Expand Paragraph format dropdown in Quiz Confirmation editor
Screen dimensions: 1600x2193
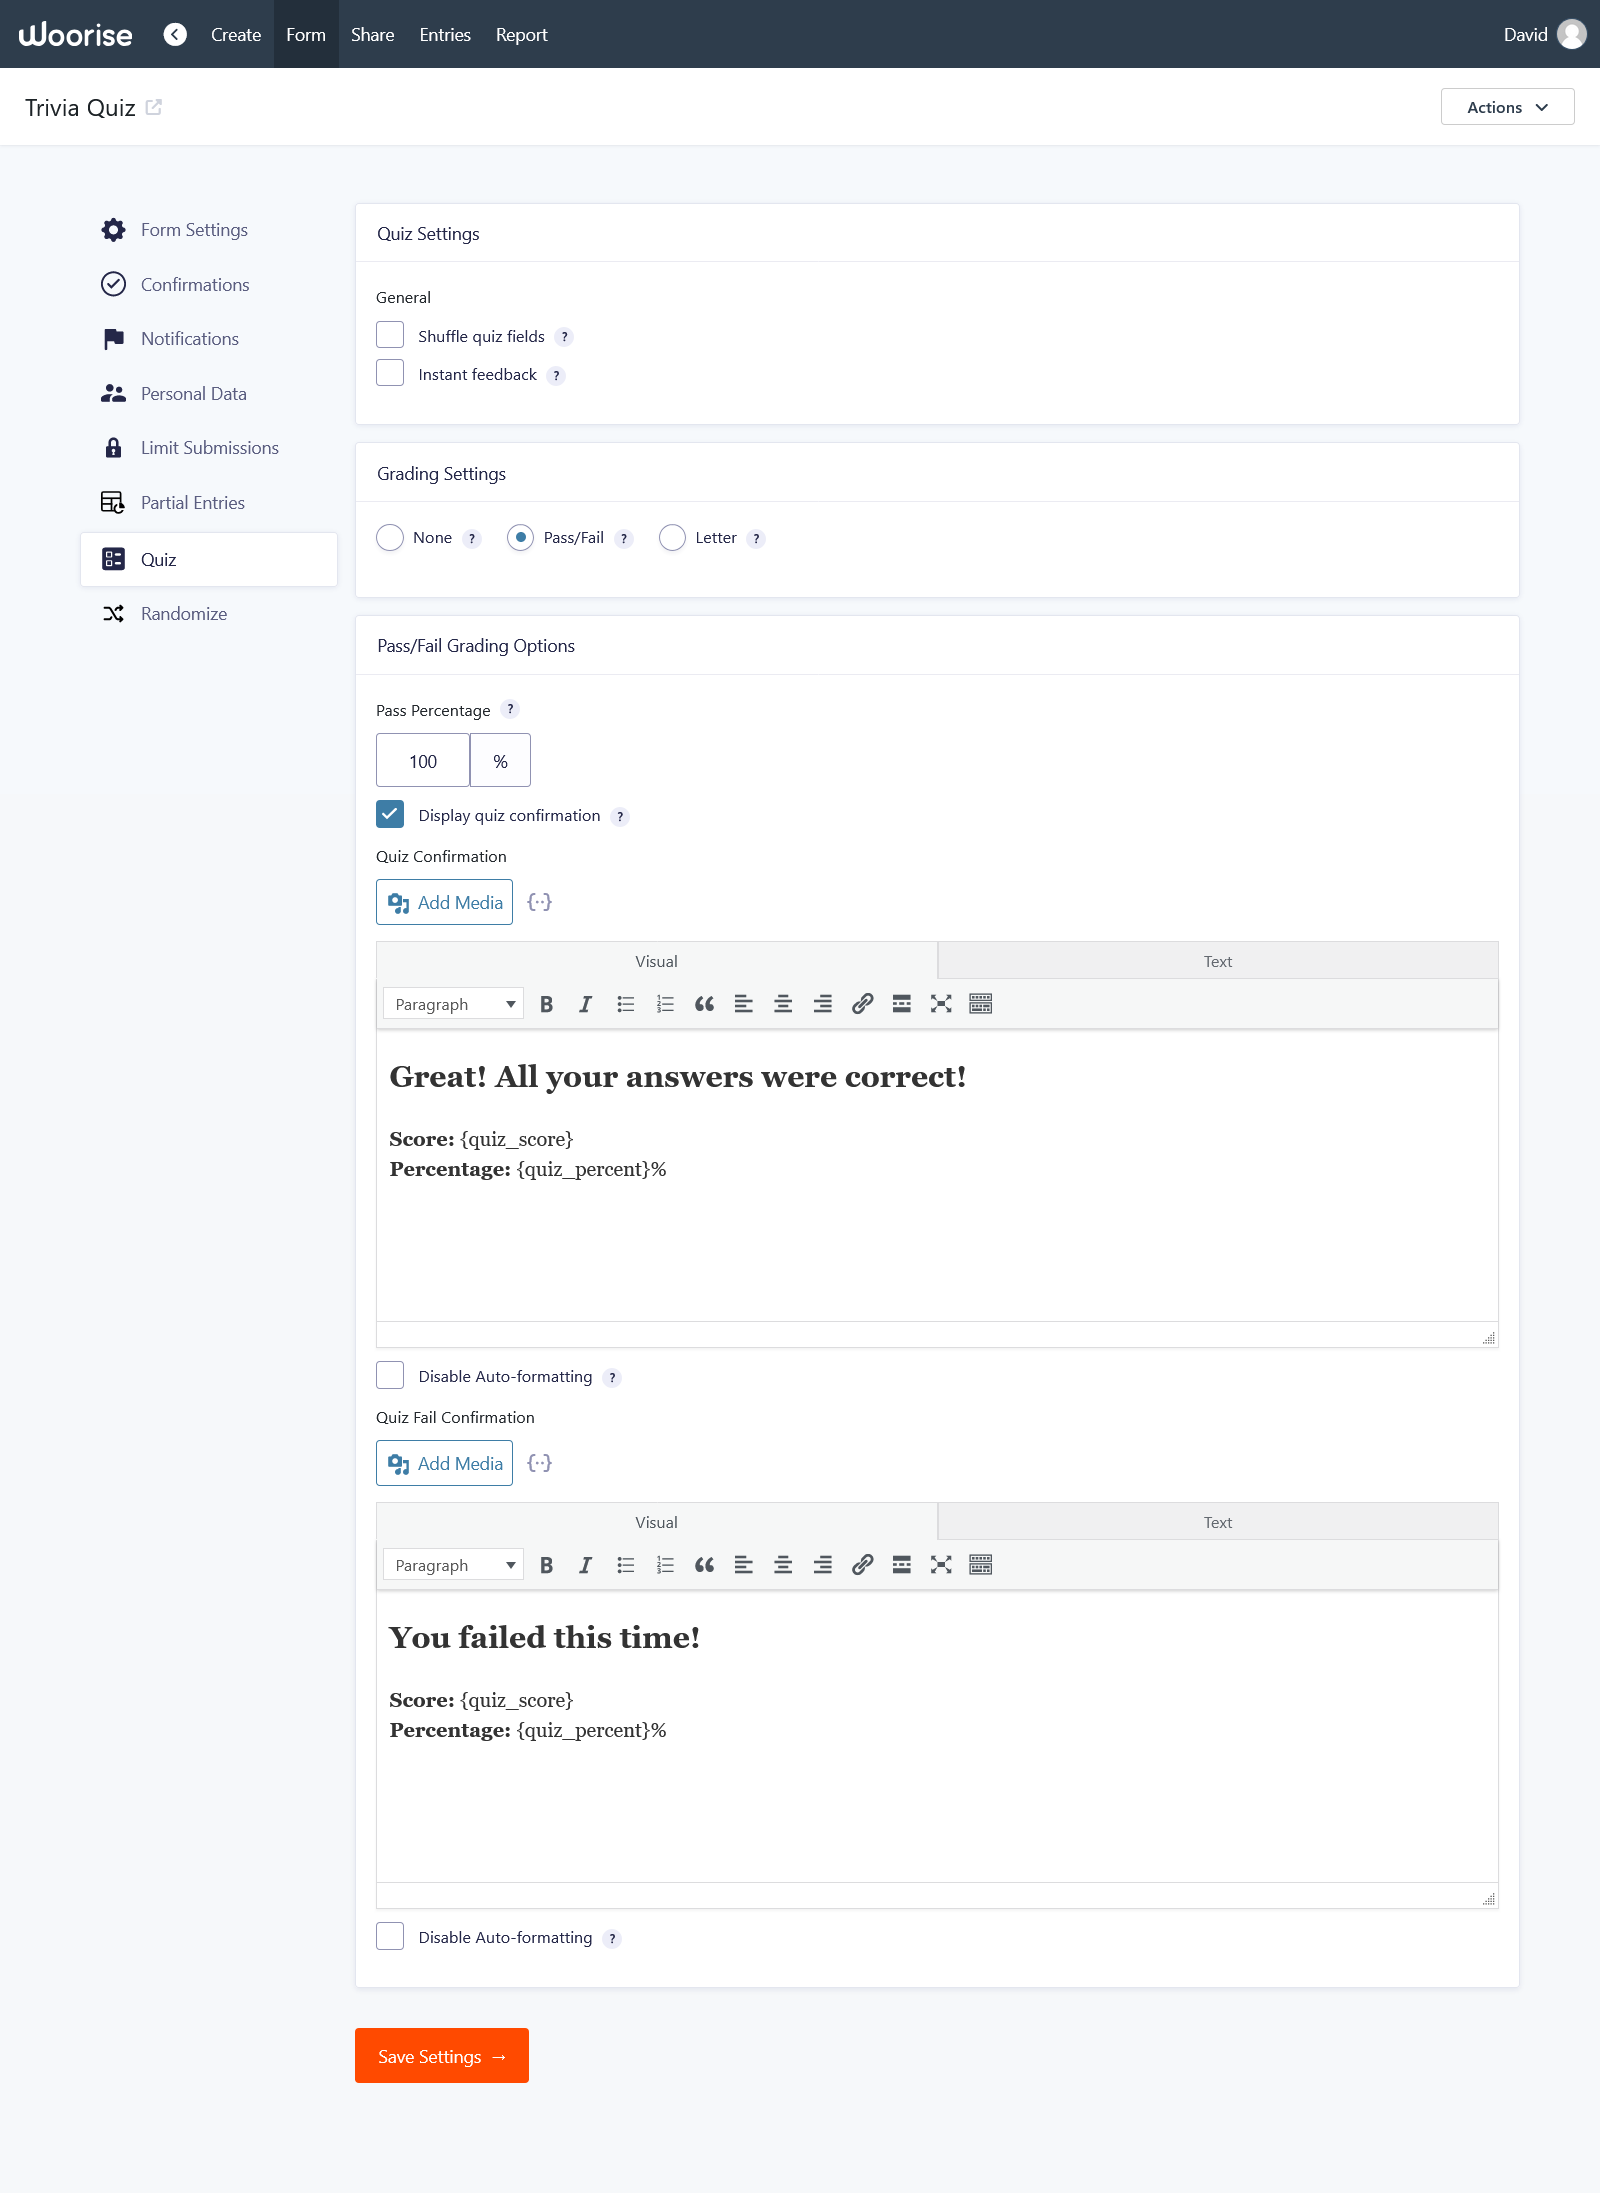453,1004
